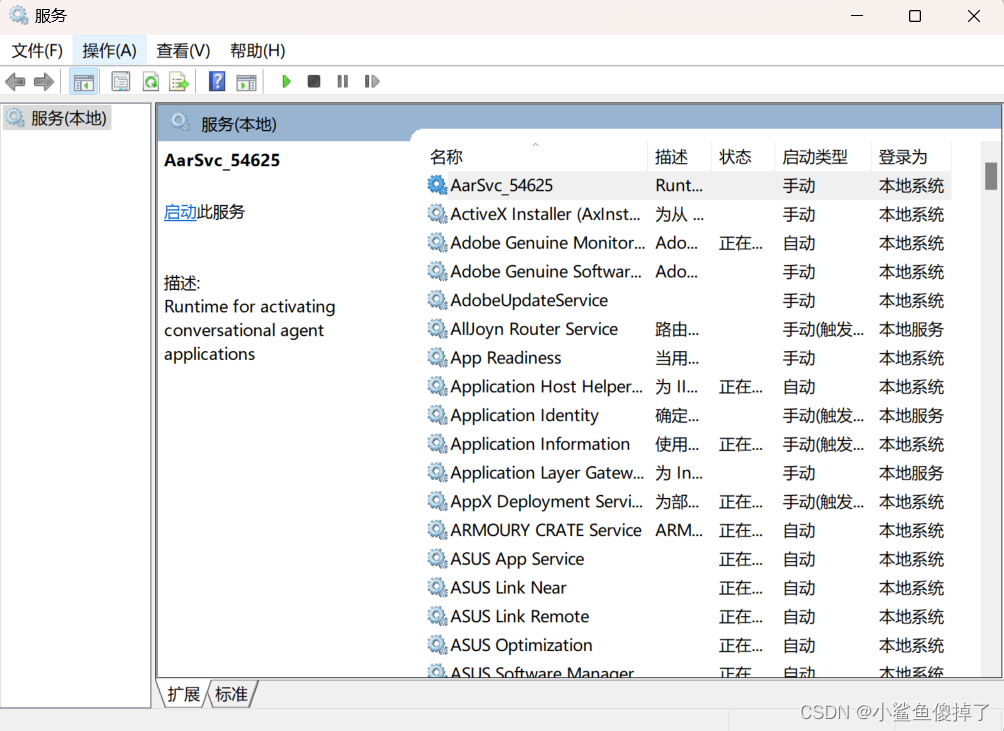Click 本地服务 login of Application Identity
Screen dimensions: 1004x731
point(911,415)
